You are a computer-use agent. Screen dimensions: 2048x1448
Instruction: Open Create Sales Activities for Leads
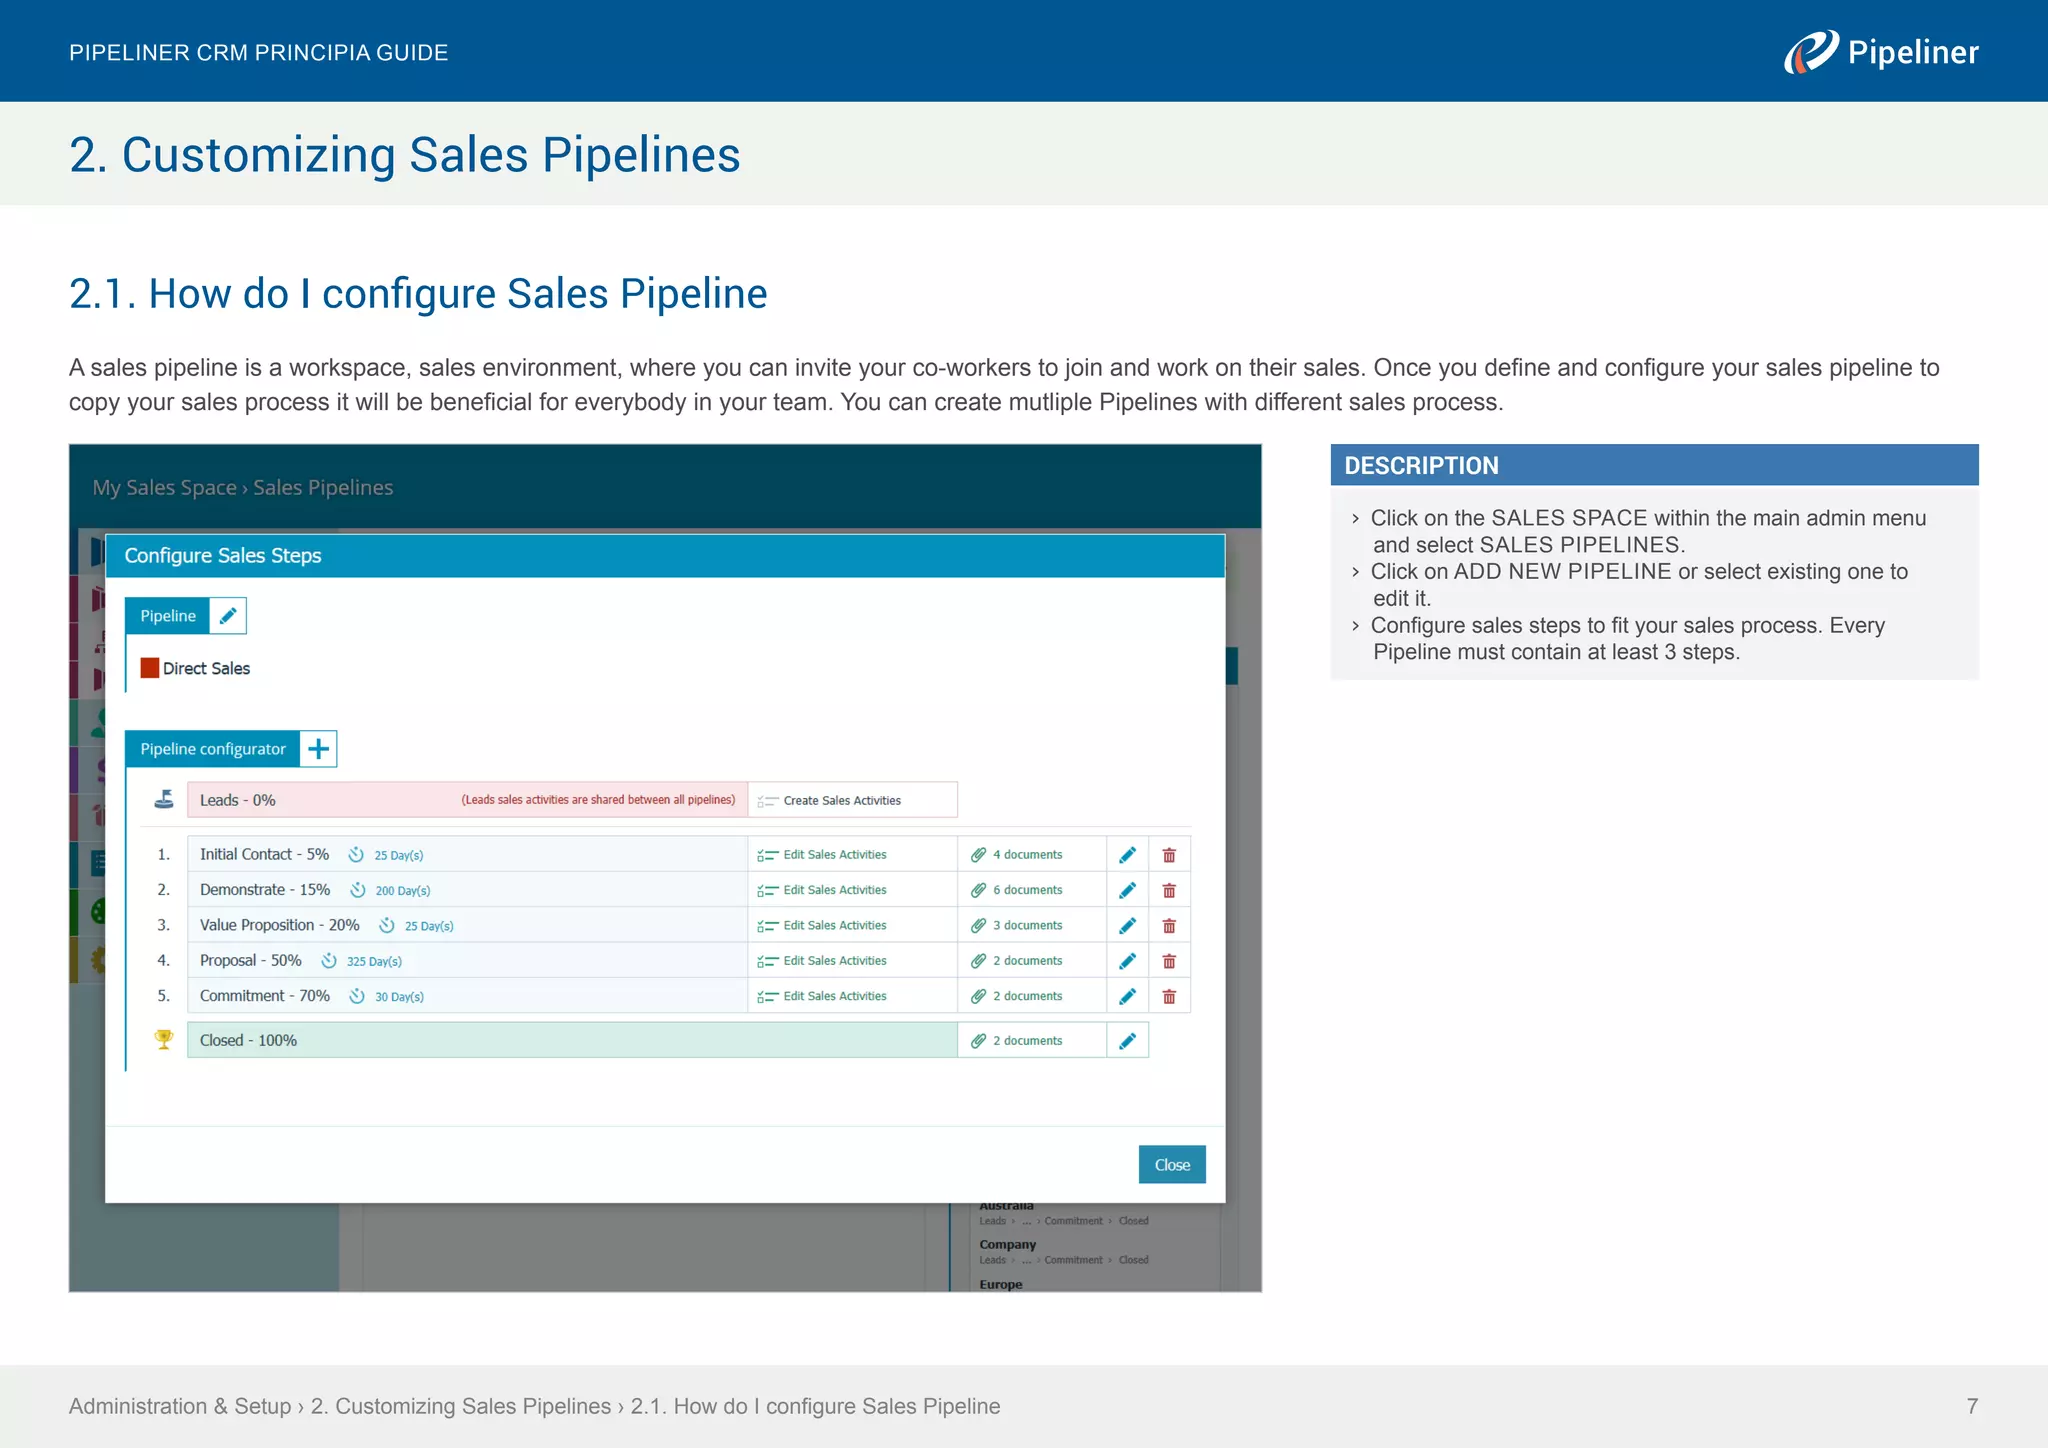tap(852, 800)
